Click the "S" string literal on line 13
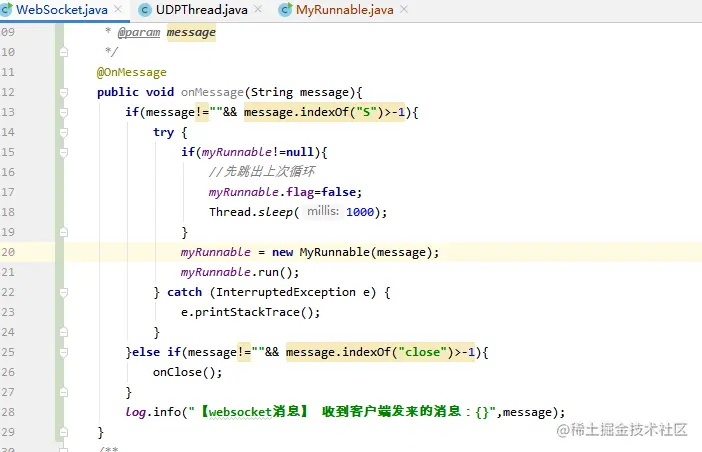 pyautogui.click(x=367, y=112)
